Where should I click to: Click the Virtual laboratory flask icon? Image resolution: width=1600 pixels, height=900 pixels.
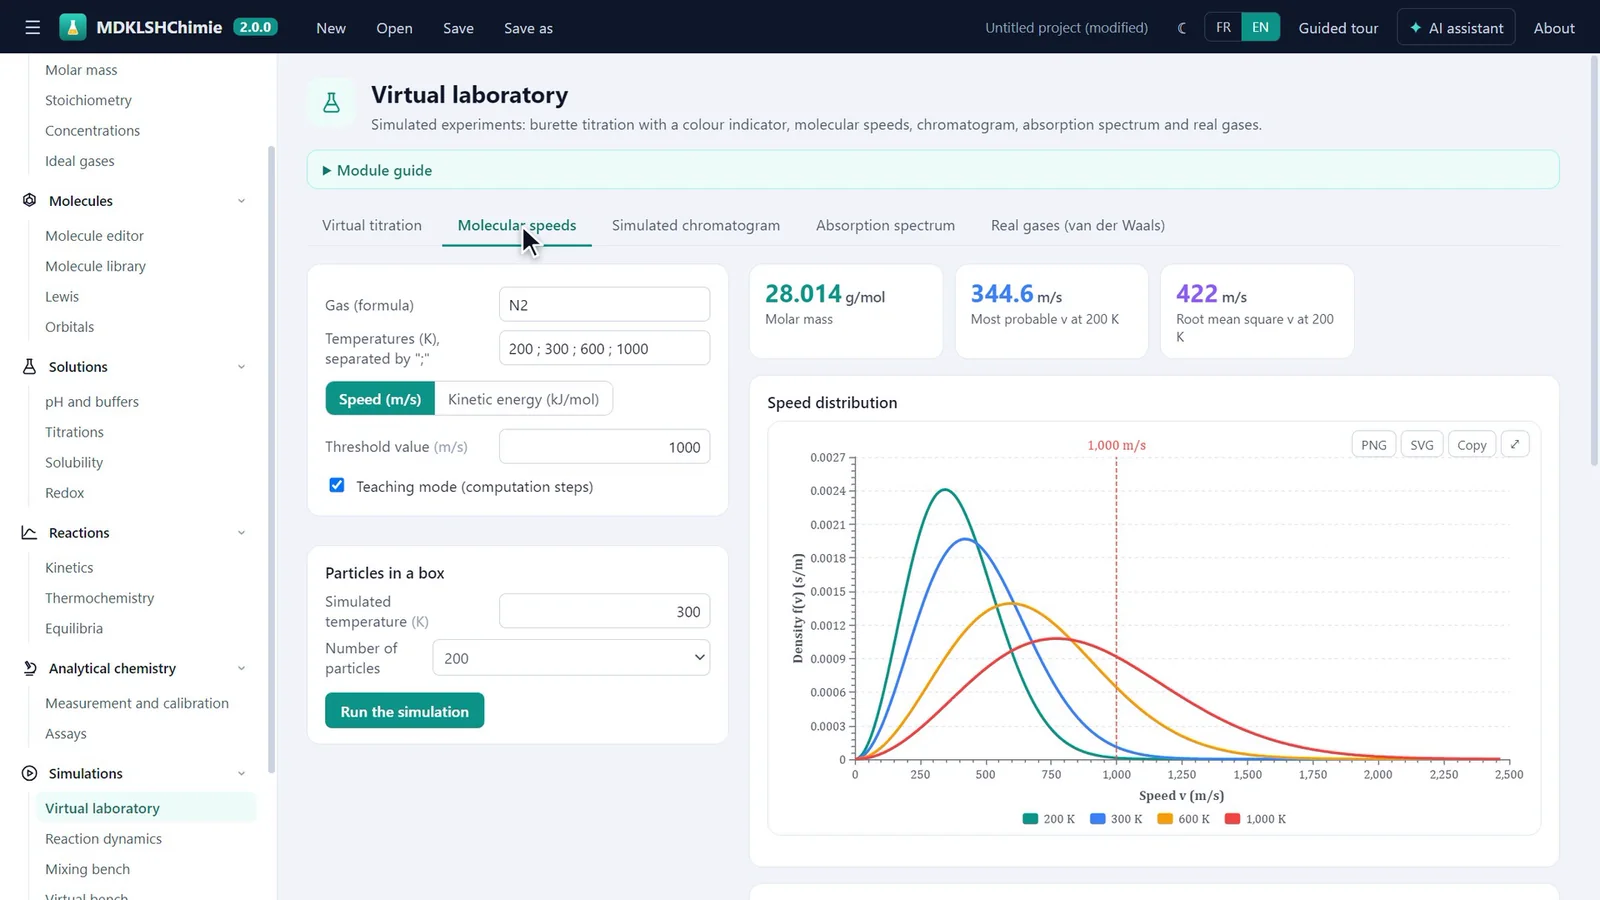331,102
